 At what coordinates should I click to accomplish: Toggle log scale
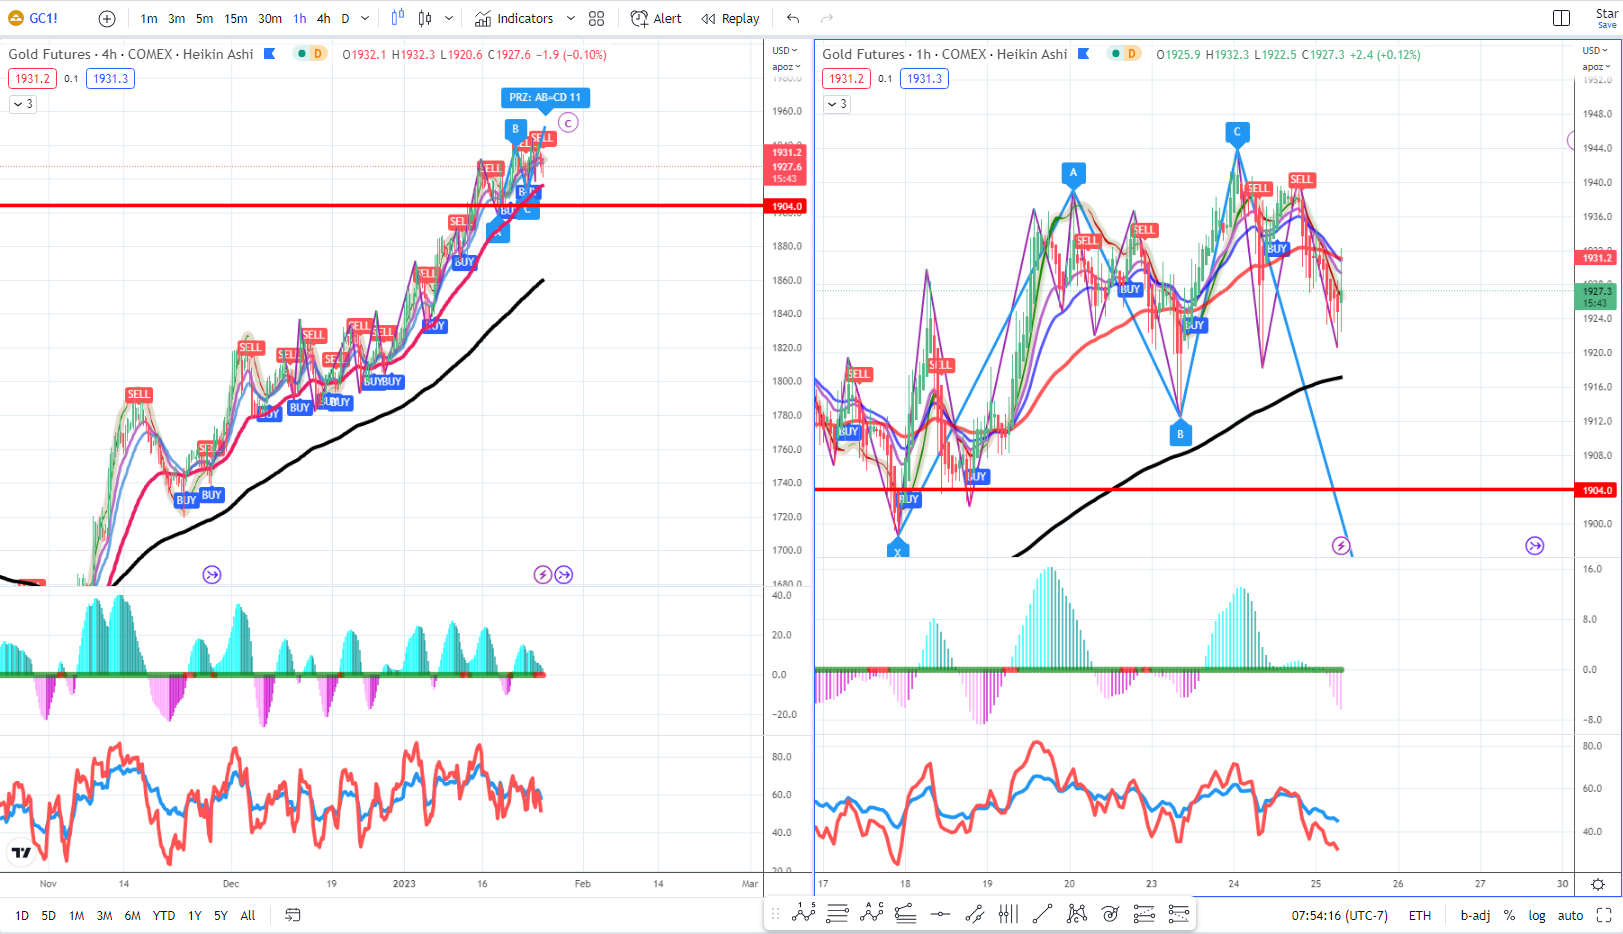[x=1537, y=915]
